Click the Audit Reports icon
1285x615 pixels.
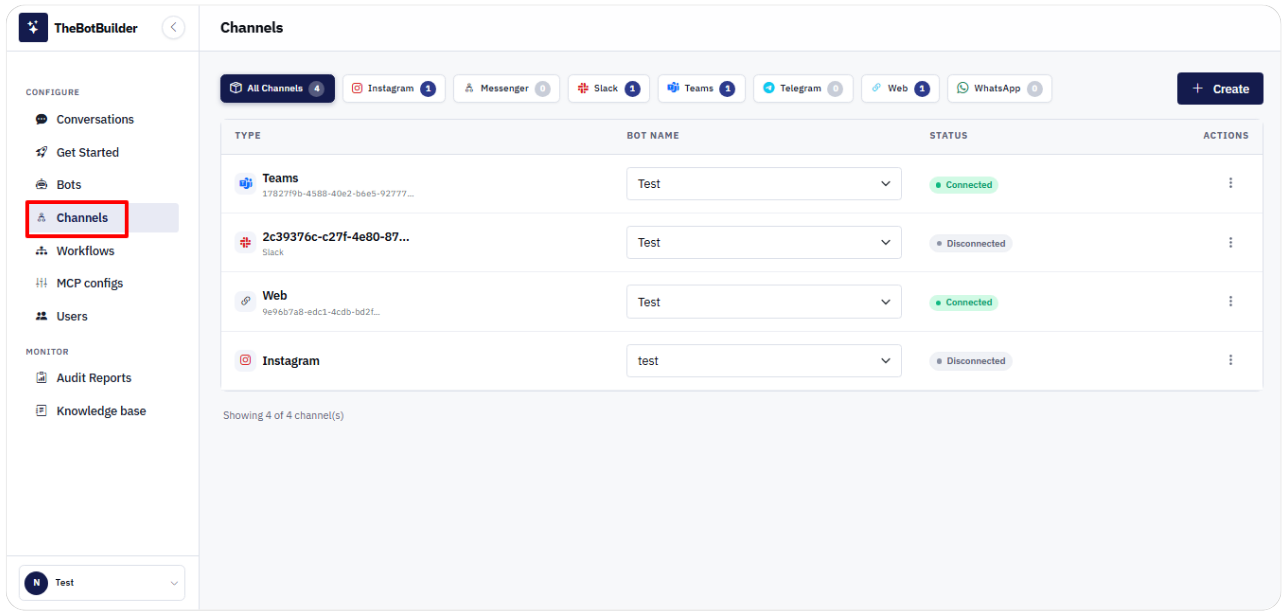point(41,378)
